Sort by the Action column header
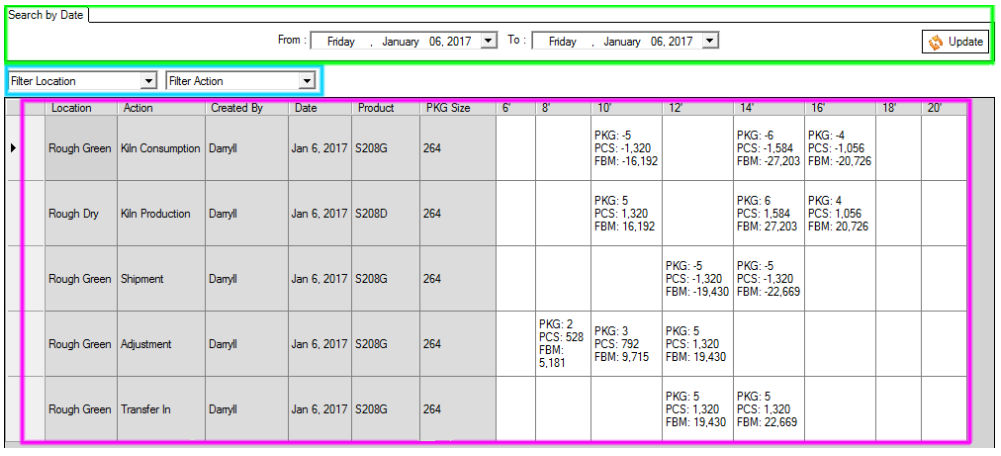Viewport: 1001px width, 456px height. pos(162,108)
